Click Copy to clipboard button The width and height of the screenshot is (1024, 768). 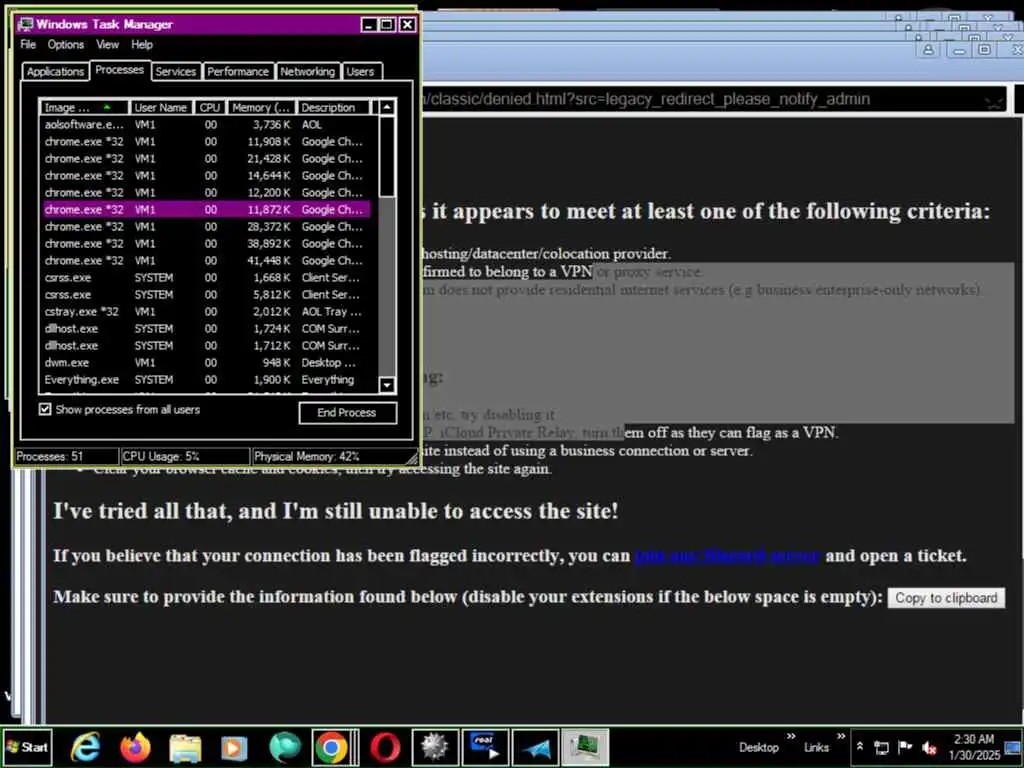click(x=946, y=598)
